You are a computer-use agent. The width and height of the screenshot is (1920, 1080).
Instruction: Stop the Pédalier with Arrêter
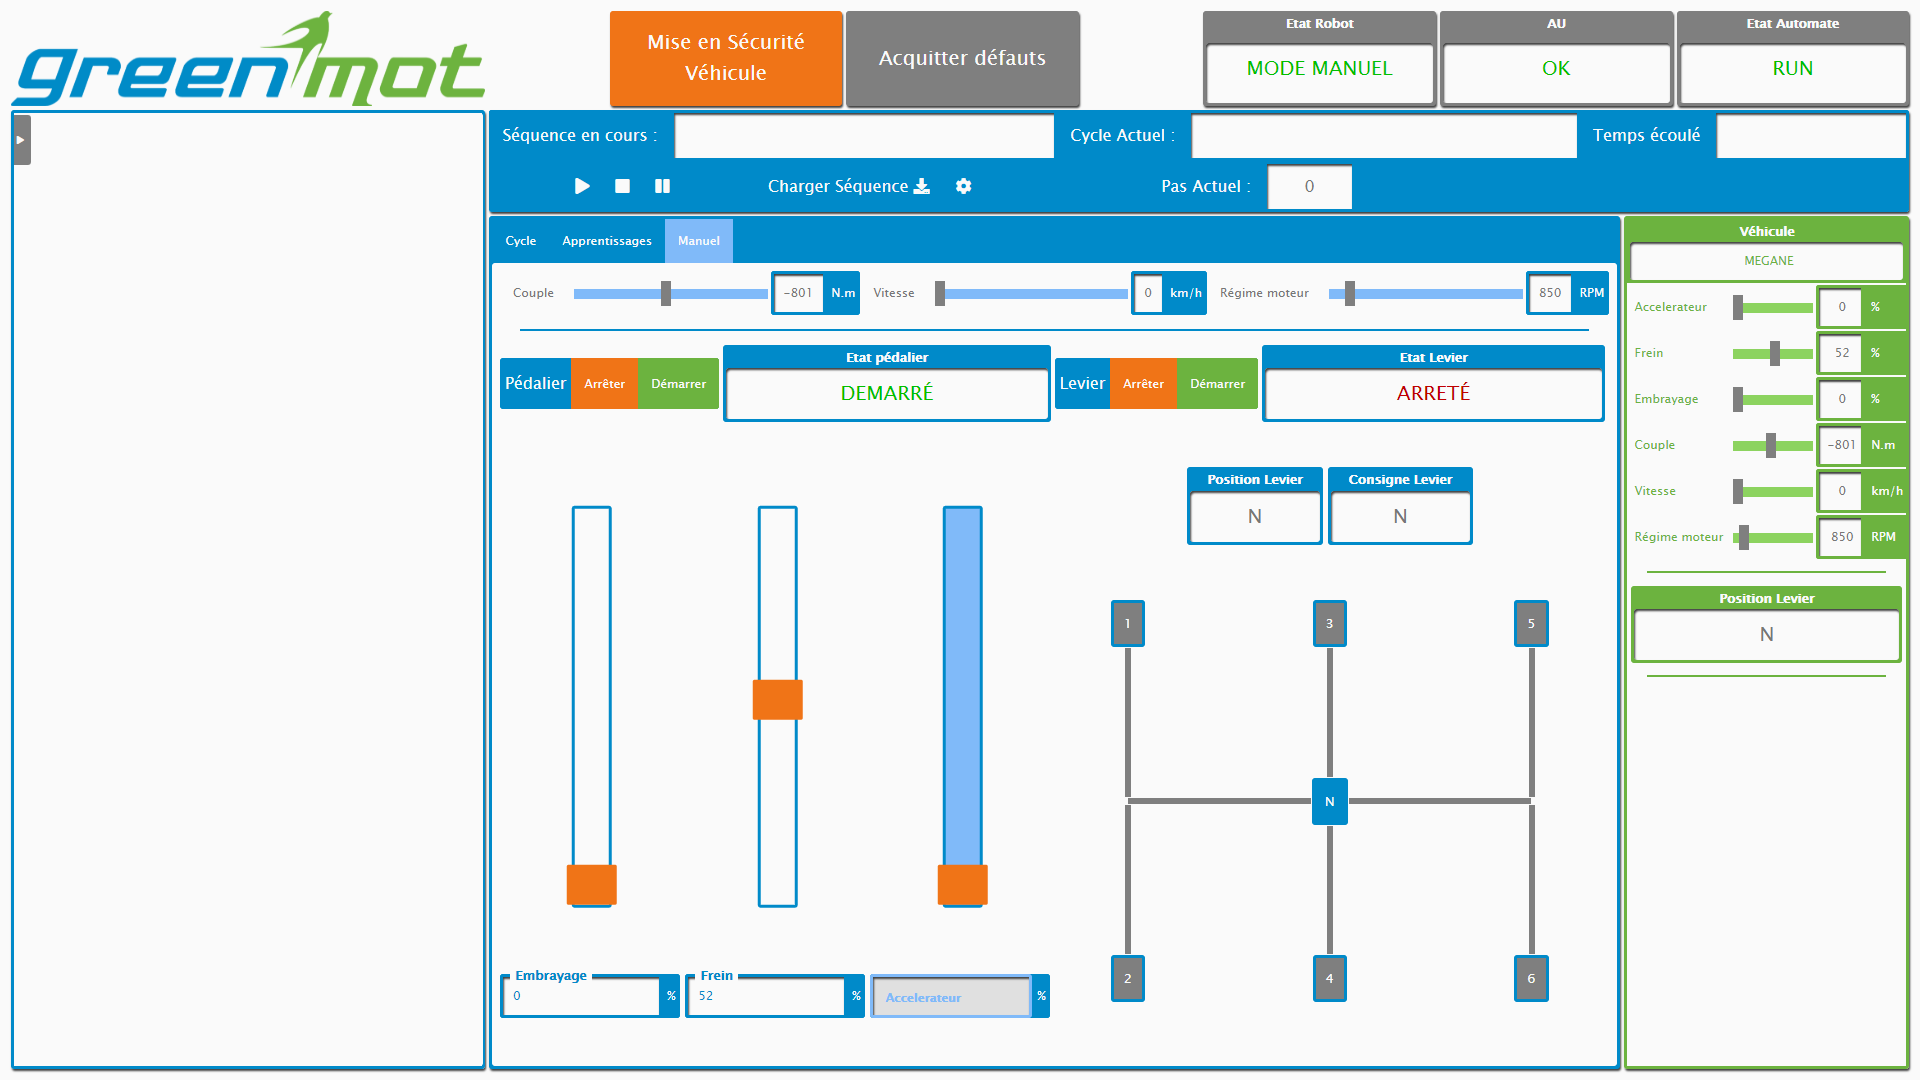pyautogui.click(x=604, y=384)
